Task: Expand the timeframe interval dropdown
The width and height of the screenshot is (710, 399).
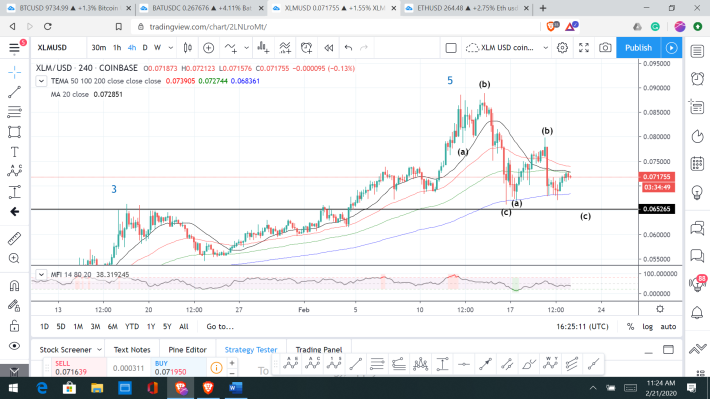Action: 171,48
